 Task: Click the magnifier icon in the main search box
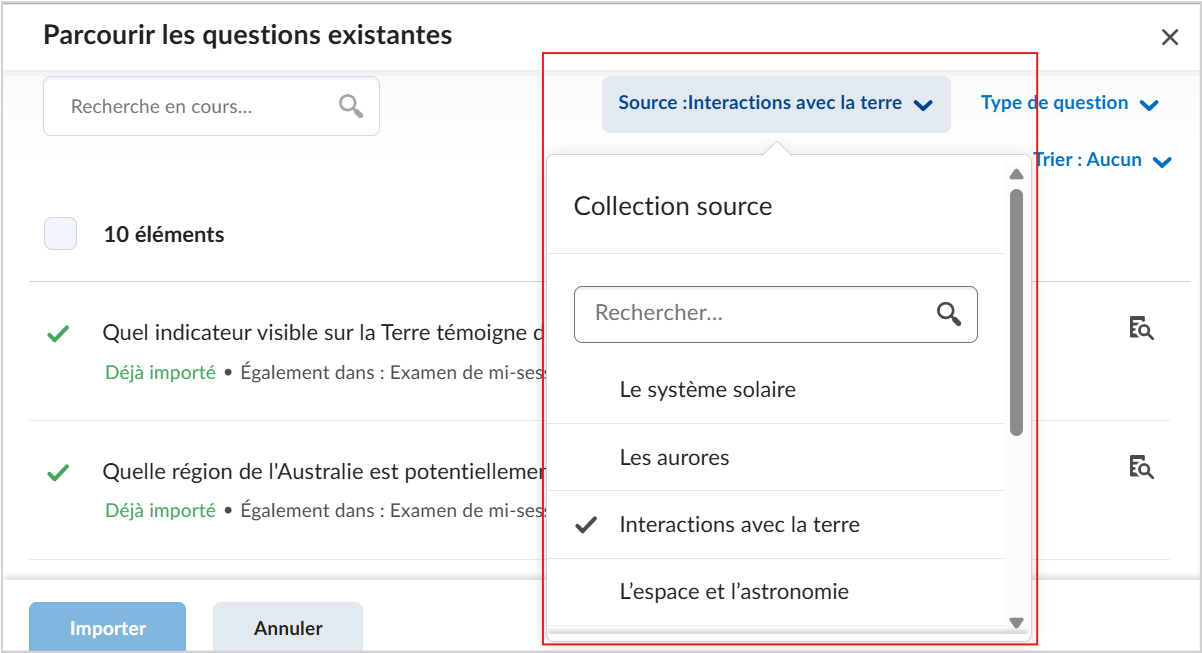[x=351, y=106]
